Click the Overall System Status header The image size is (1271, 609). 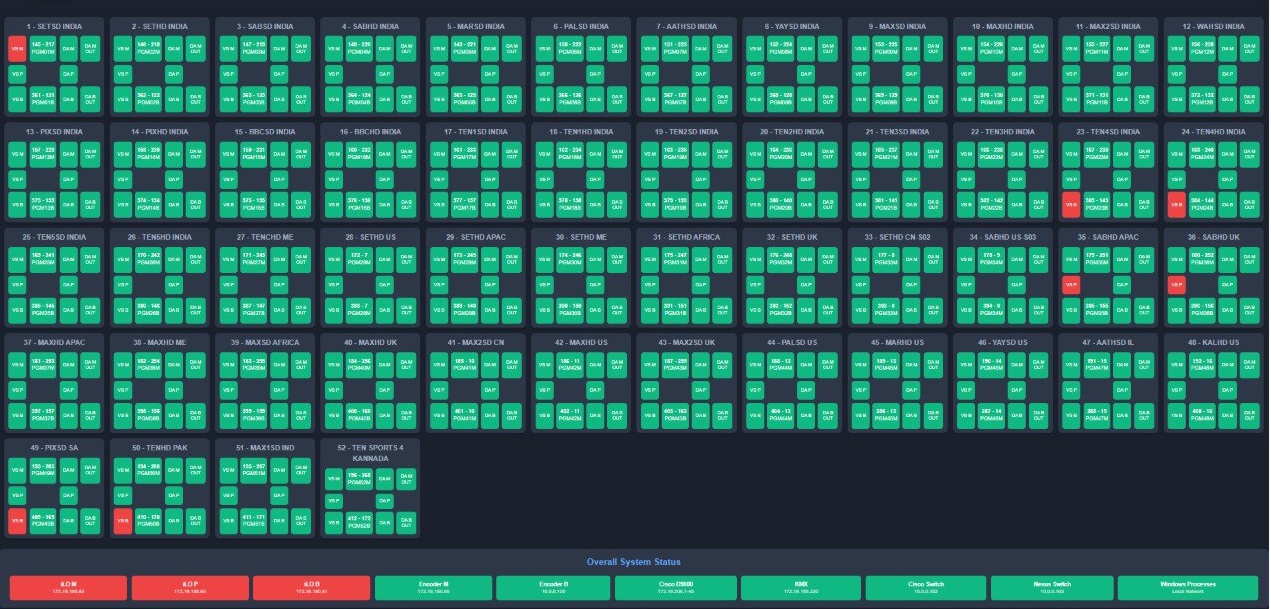click(x=634, y=562)
